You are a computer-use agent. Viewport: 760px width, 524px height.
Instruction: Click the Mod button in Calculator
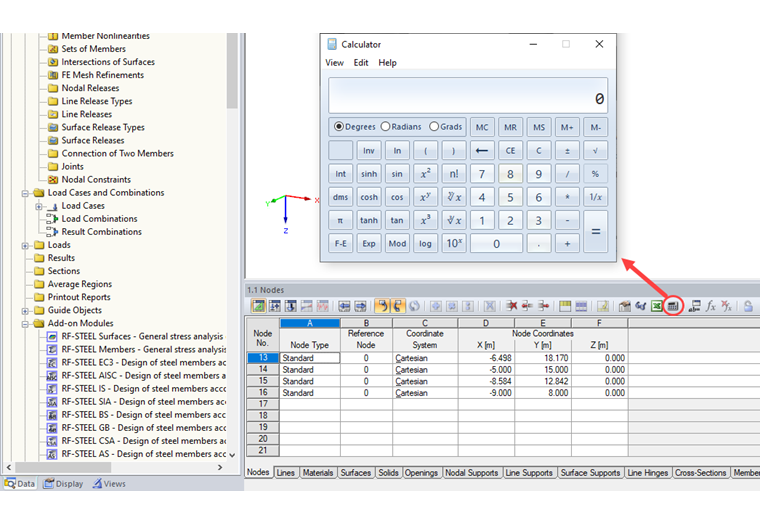tap(397, 243)
